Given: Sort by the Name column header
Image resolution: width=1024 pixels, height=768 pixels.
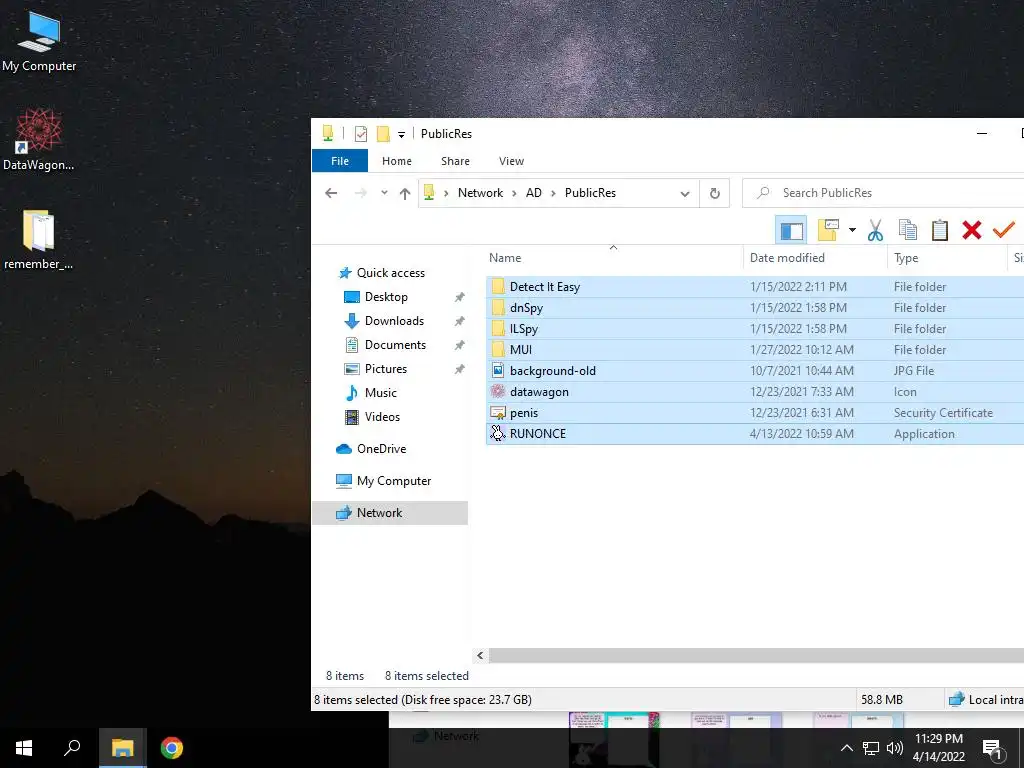Looking at the screenshot, I should (x=613, y=258).
